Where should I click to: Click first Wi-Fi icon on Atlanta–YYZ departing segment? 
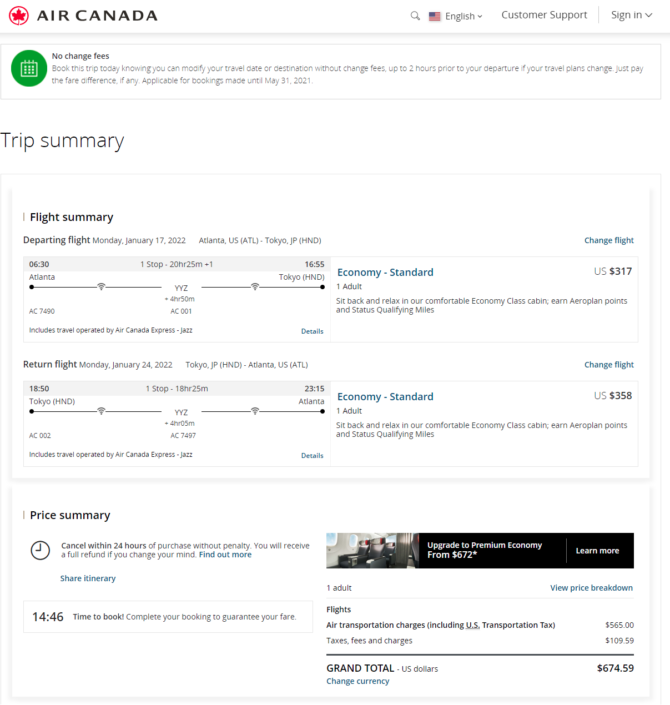click(x=101, y=286)
